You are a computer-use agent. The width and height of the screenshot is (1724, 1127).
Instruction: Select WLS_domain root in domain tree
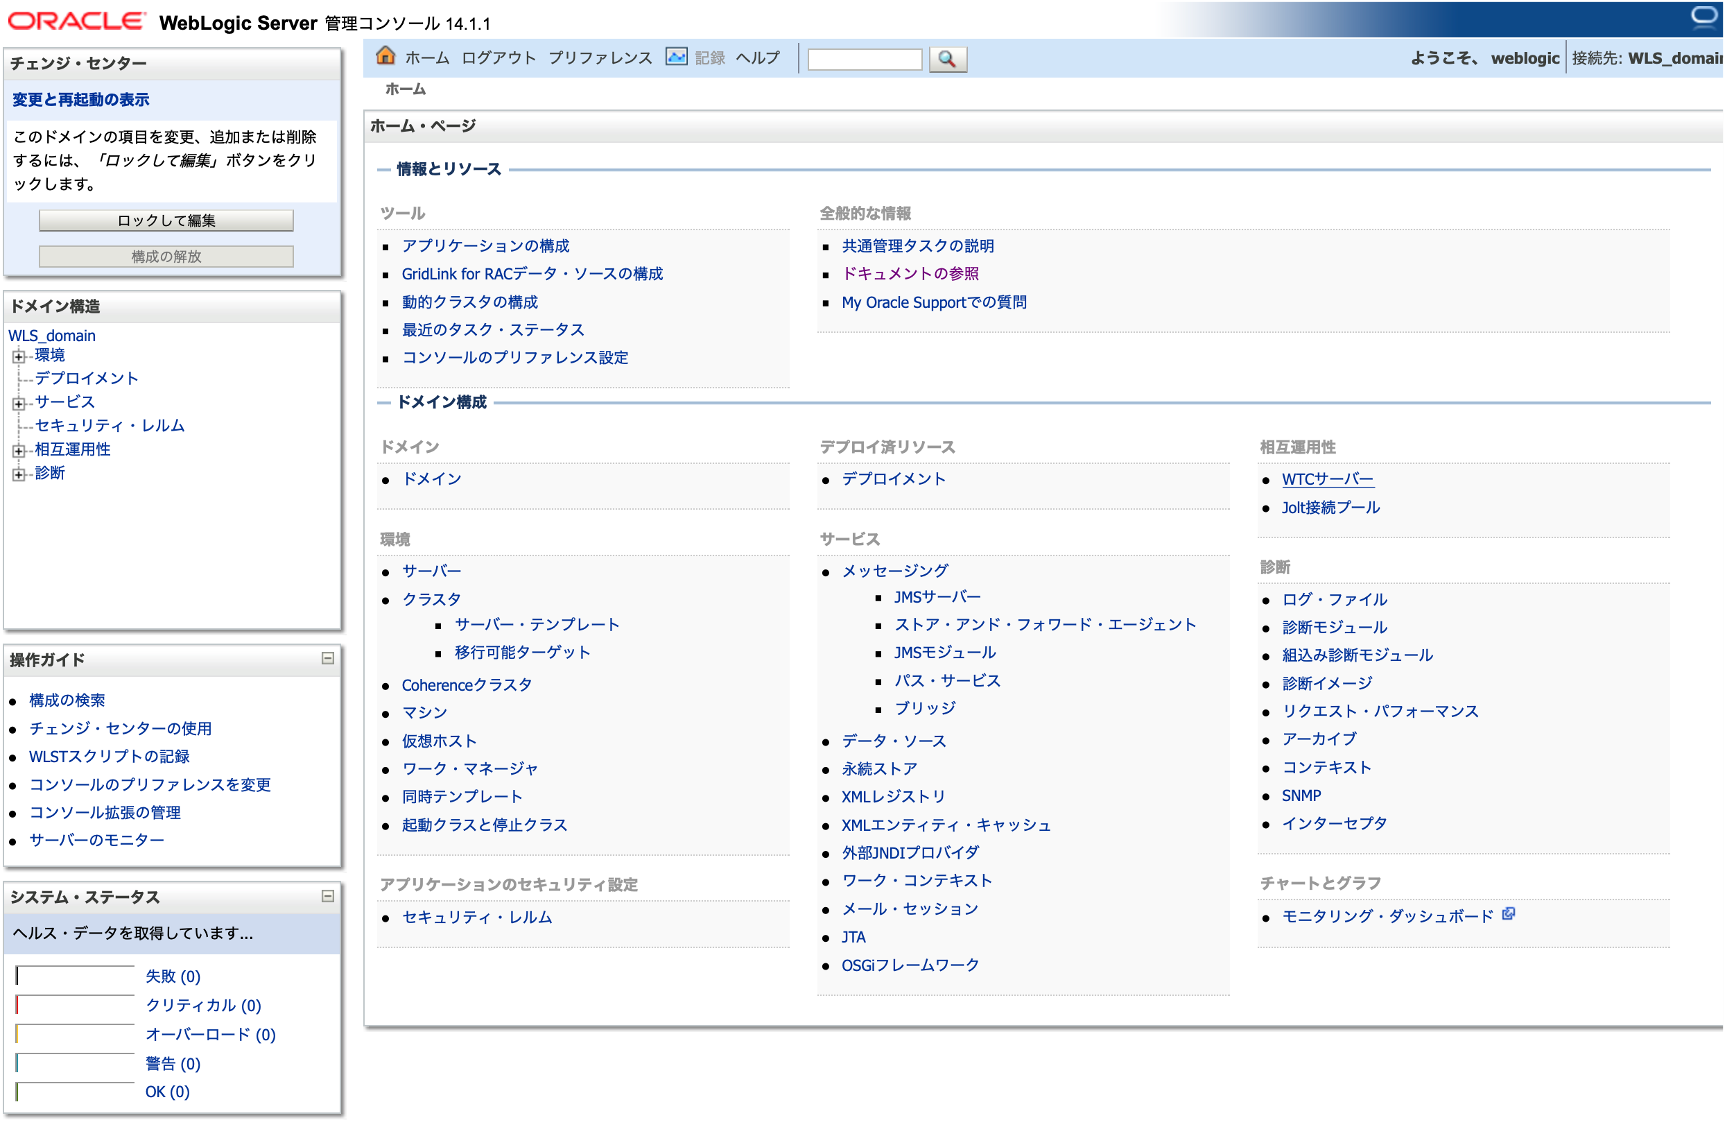(52, 336)
